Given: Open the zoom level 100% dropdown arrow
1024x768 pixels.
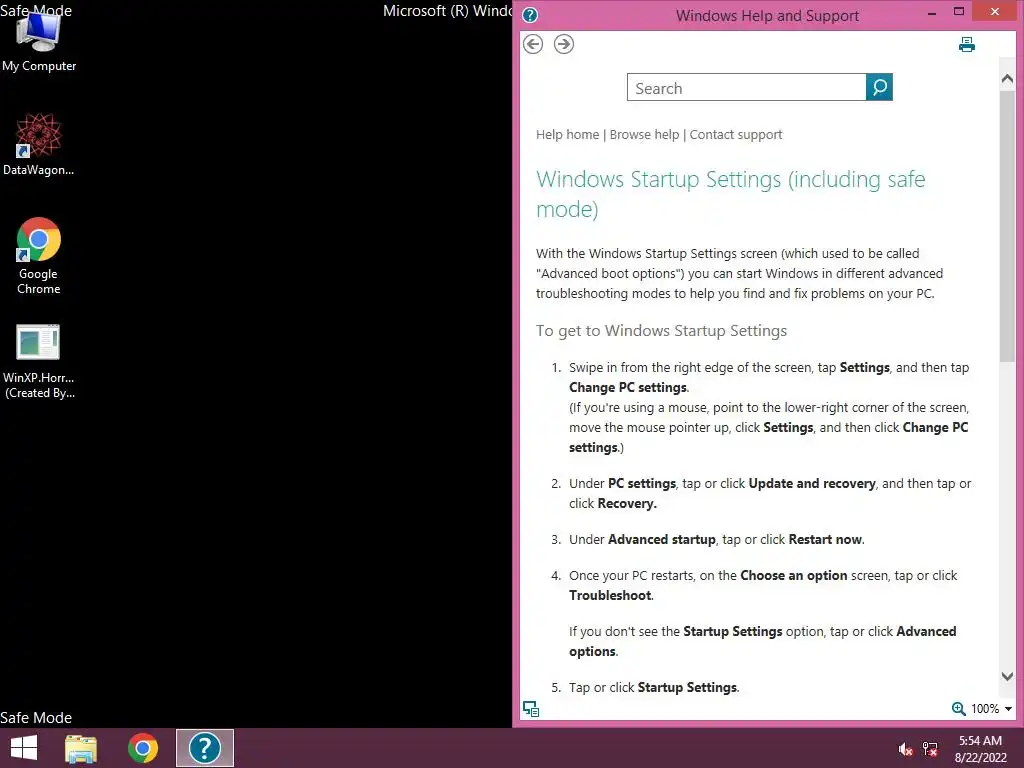Looking at the screenshot, I should tap(1008, 709).
